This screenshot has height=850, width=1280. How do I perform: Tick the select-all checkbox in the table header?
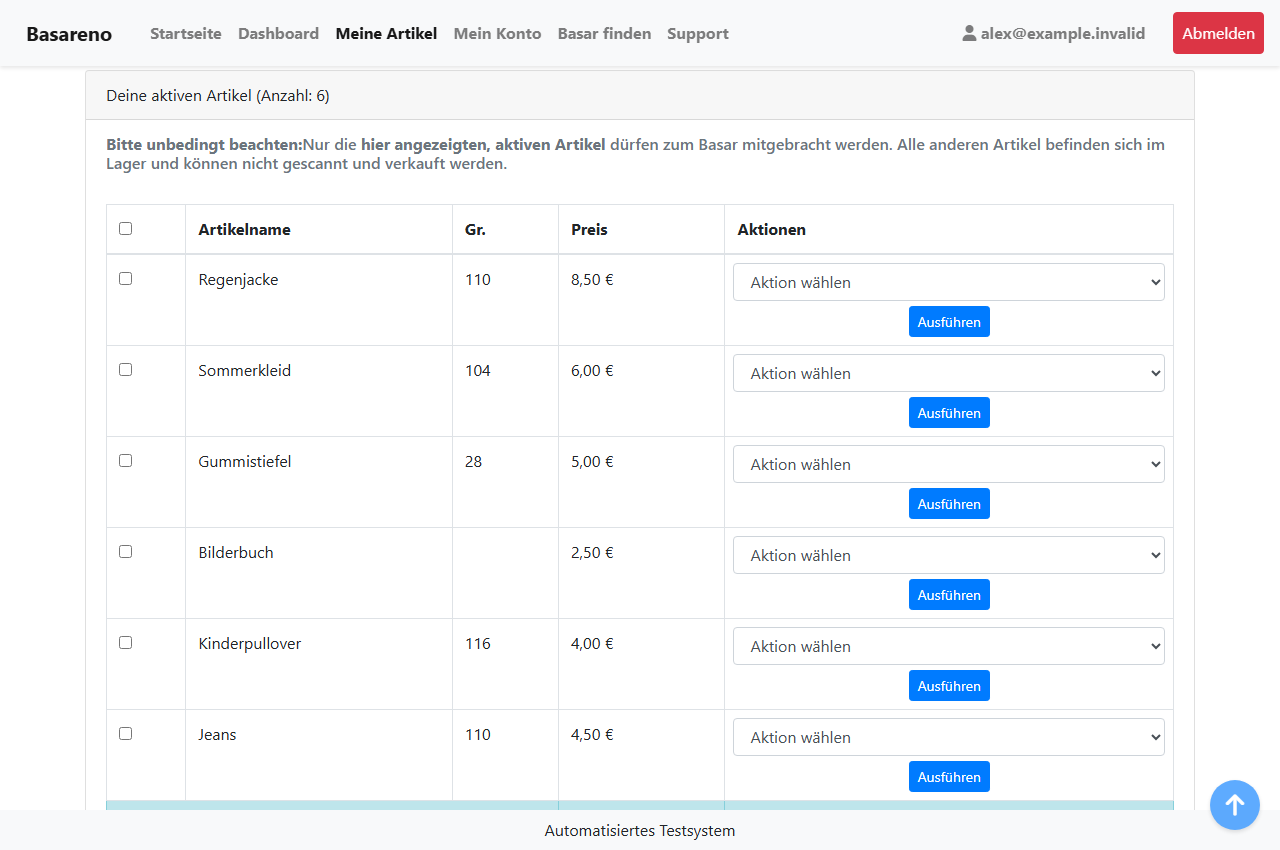tap(125, 228)
